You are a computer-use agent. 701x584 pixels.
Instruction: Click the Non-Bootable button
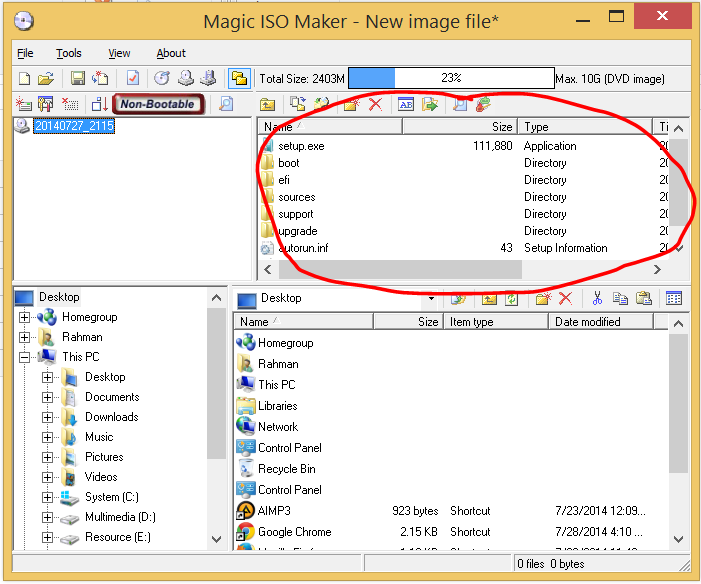(158, 104)
